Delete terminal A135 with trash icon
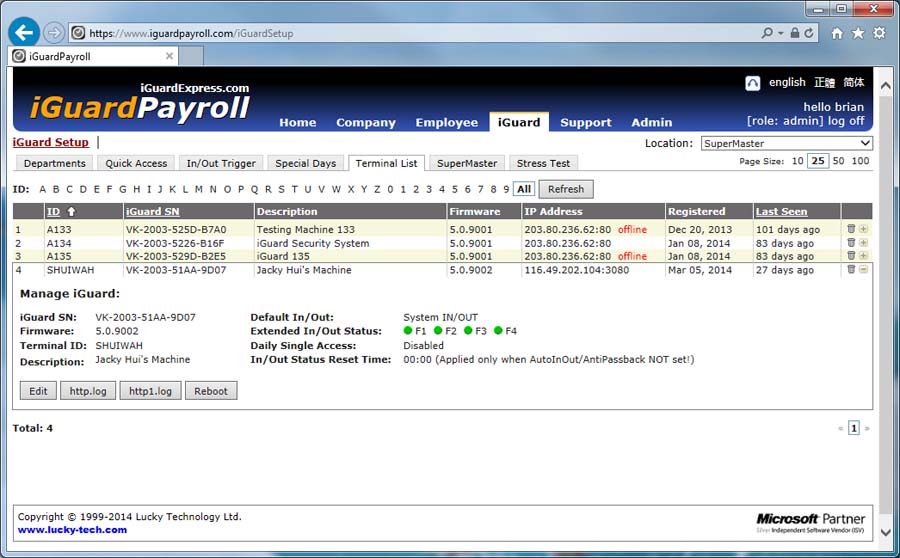The width and height of the screenshot is (900, 558). pyautogui.click(x=851, y=255)
